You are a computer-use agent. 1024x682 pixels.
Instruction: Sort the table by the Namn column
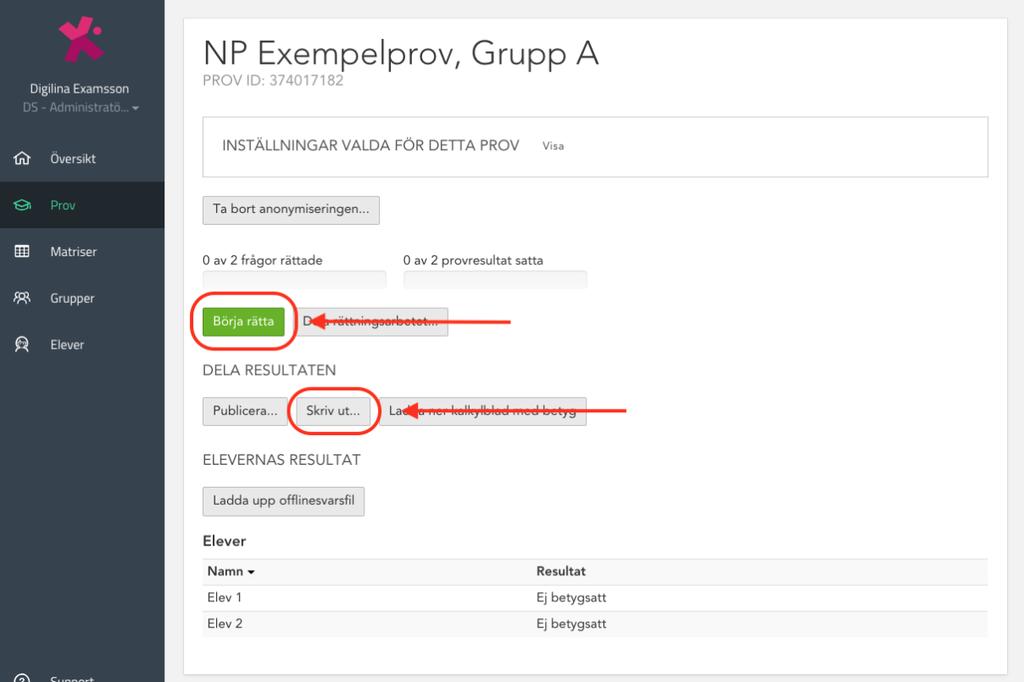pyautogui.click(x=231, y=571)
